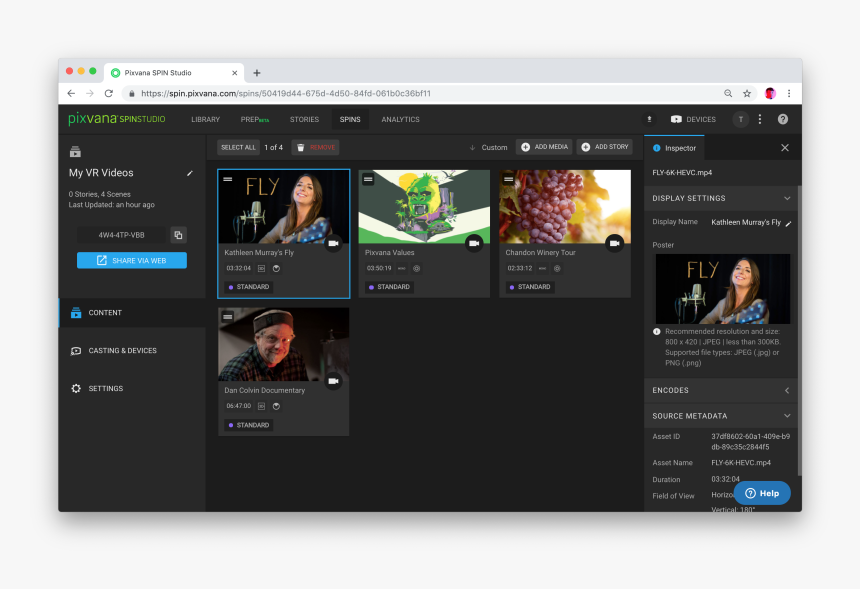The height and width of the screenshot is (589, 860).
Task: Select the Inspector tab
Action: click(675, 148)
